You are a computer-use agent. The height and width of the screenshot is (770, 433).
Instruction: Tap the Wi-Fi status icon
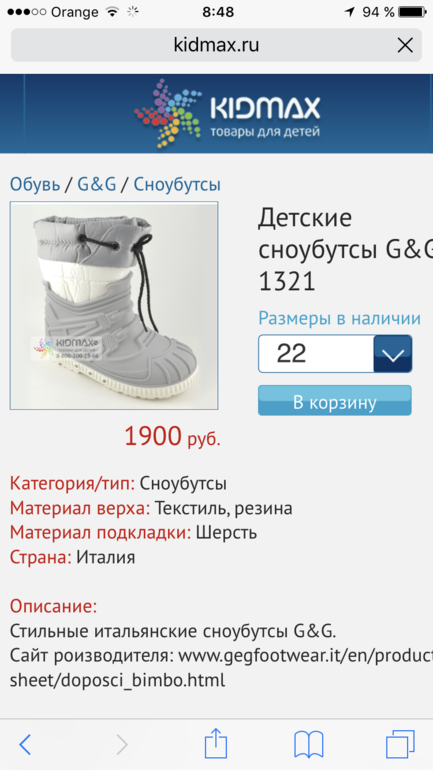point(113,12)
